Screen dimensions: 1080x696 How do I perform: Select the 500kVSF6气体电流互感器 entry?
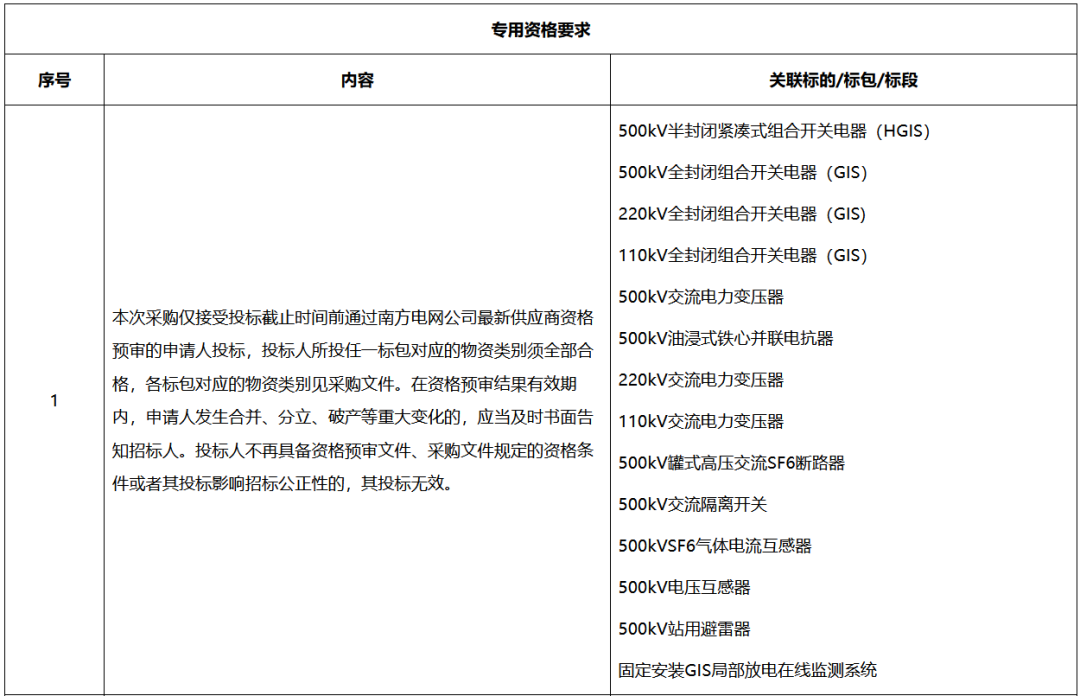715,546
